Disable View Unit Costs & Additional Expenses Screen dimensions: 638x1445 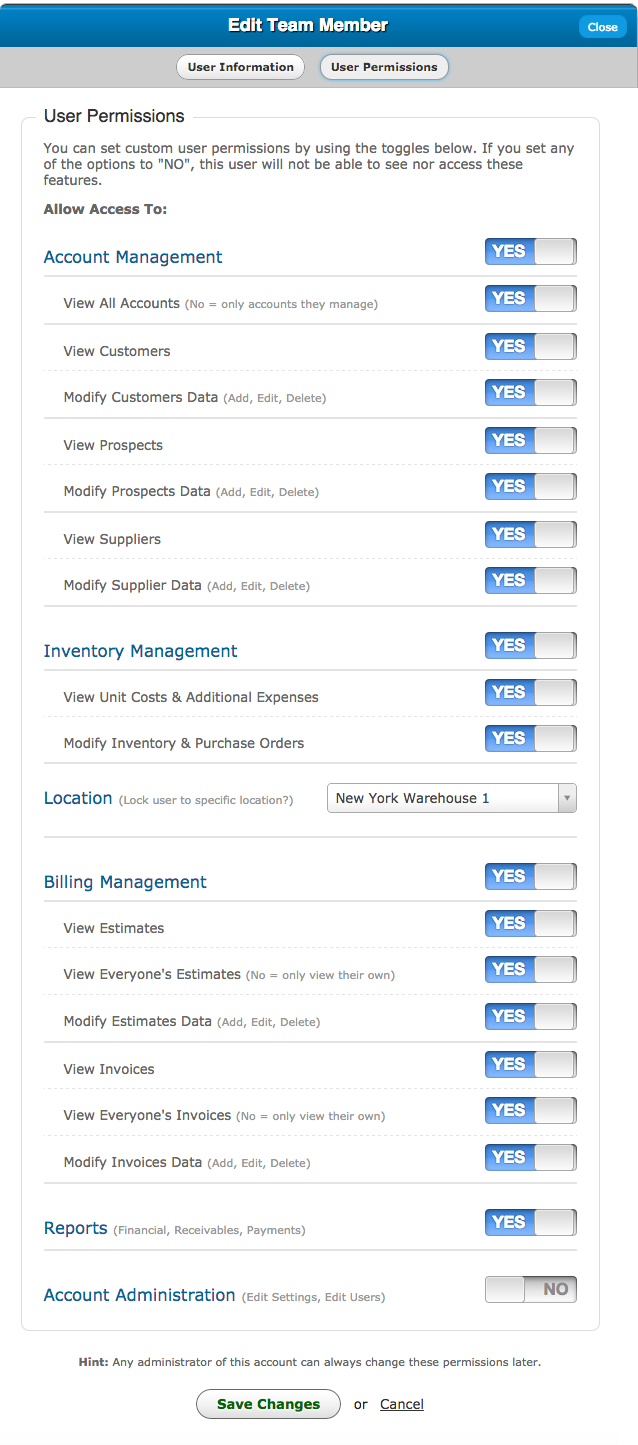click(530, 693)
